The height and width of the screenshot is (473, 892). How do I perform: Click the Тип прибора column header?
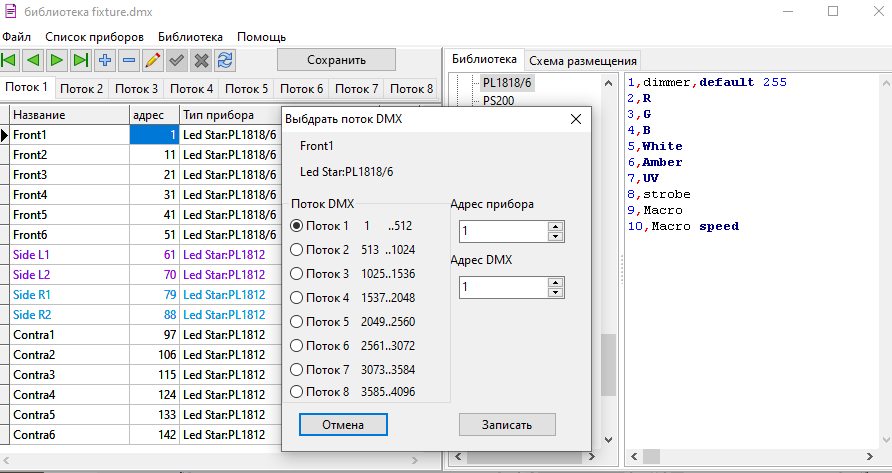230,115
